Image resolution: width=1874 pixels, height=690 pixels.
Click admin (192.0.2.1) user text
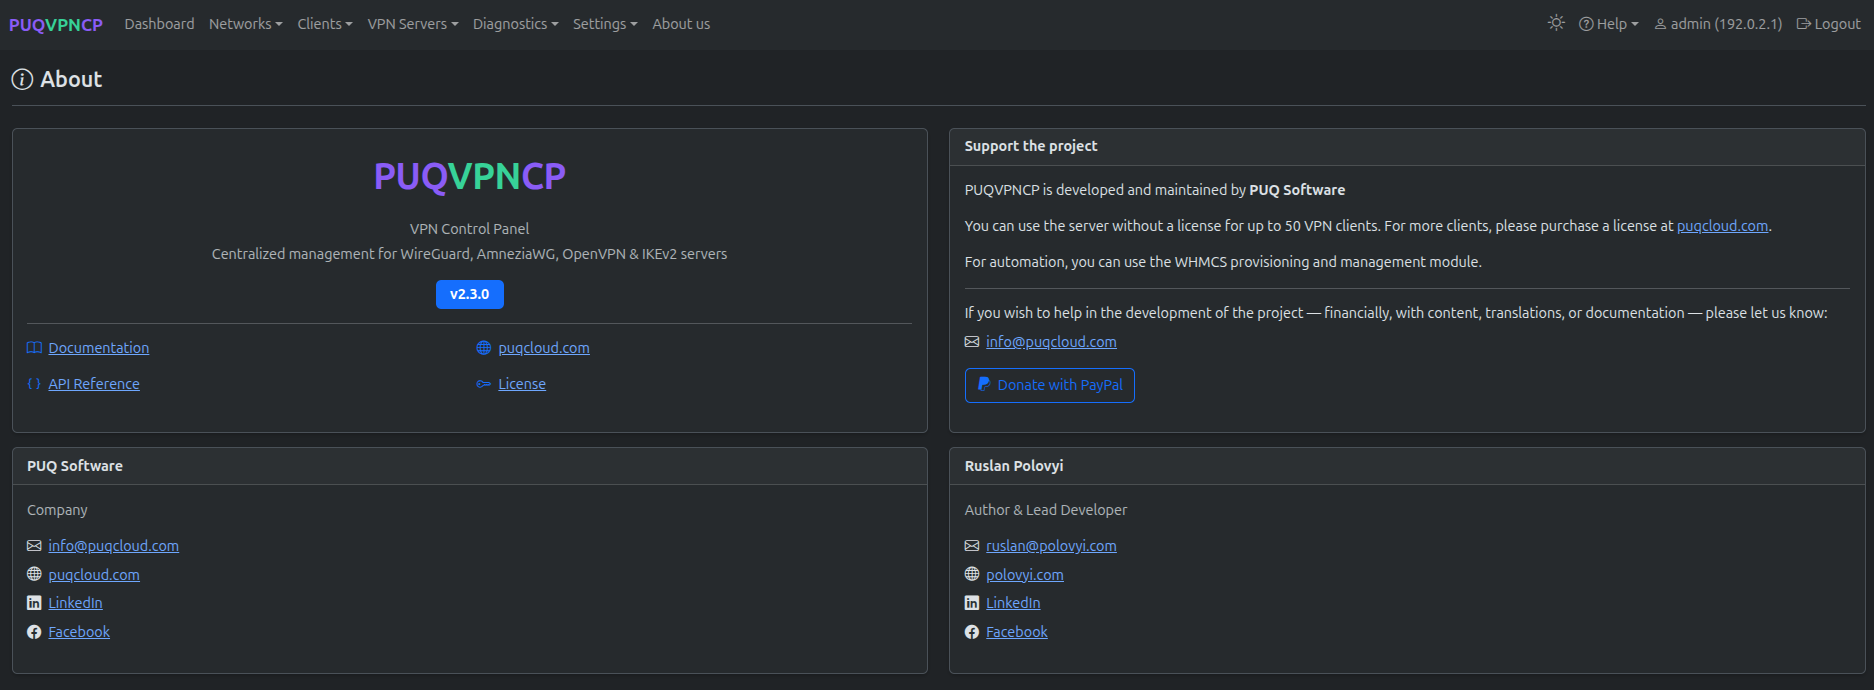(x=1726, y=24)
